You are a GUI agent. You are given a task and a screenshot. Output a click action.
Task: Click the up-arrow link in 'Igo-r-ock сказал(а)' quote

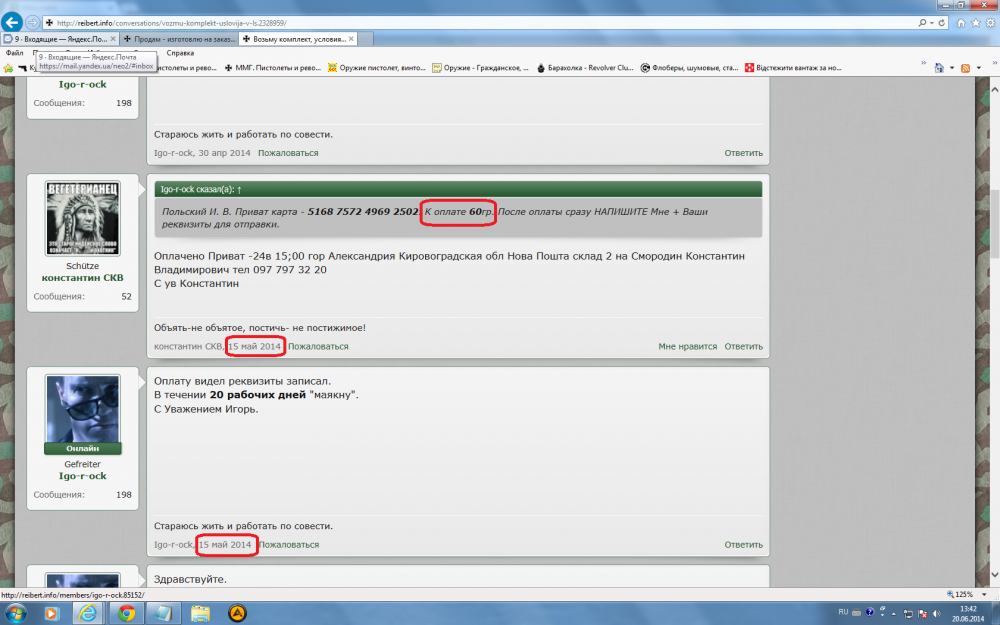239,189
